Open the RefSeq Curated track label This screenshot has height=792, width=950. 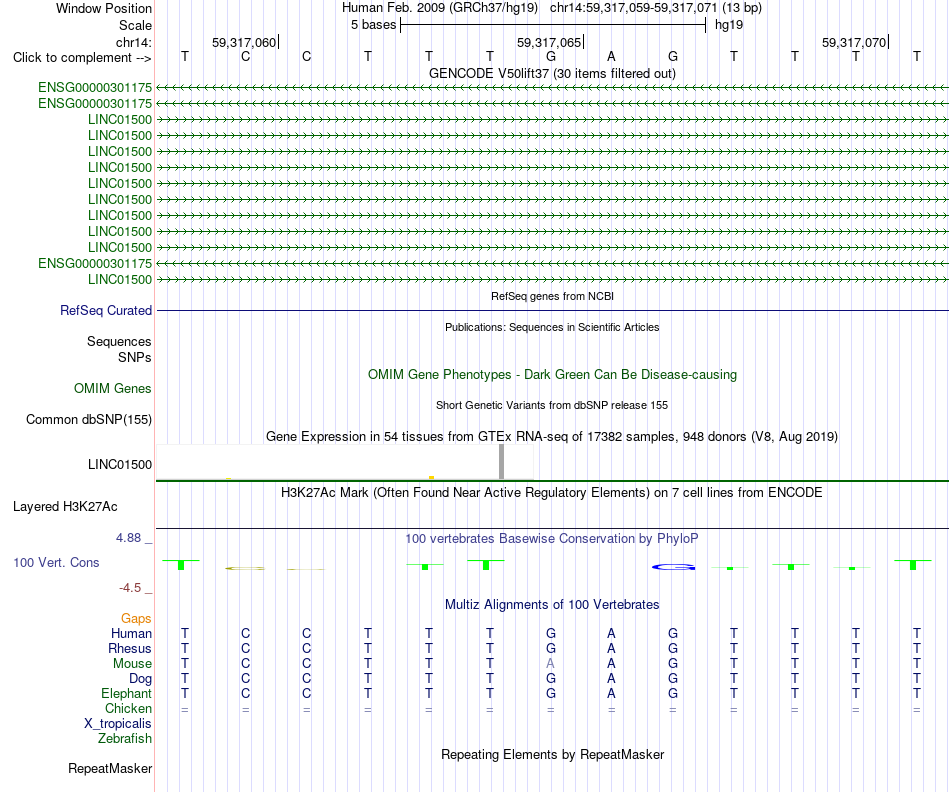coord(105,310)
